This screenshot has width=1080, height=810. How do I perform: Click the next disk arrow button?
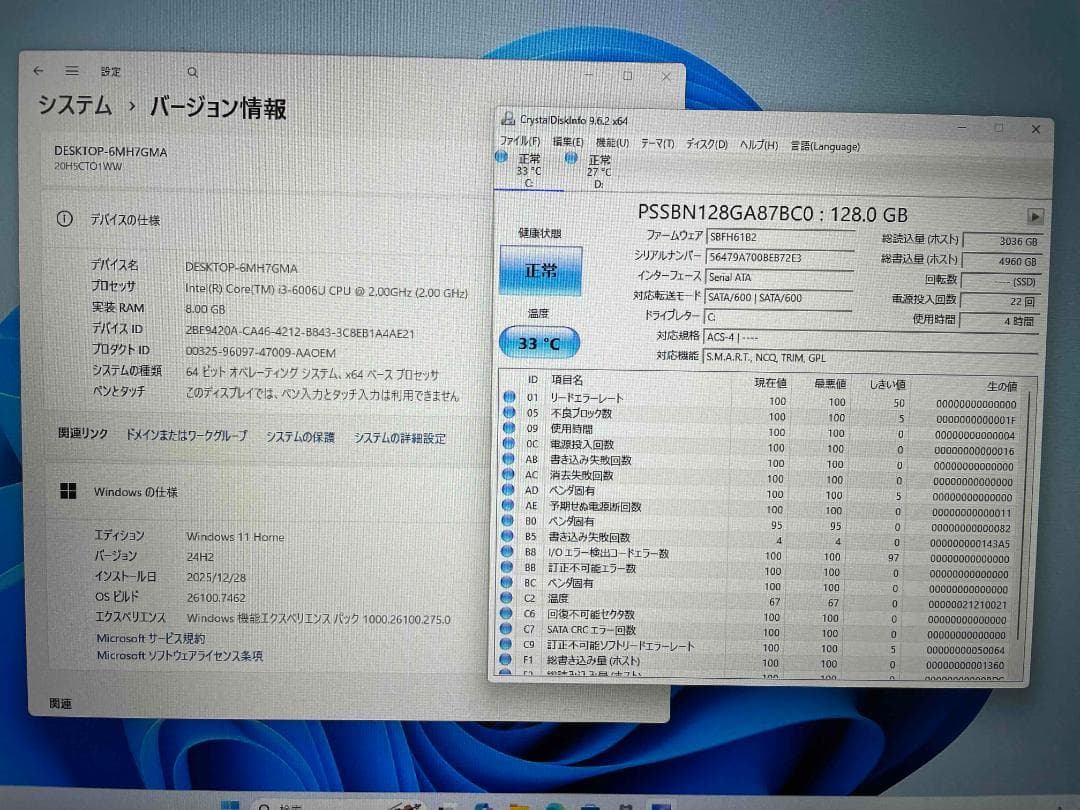(x=1035, y=214)
